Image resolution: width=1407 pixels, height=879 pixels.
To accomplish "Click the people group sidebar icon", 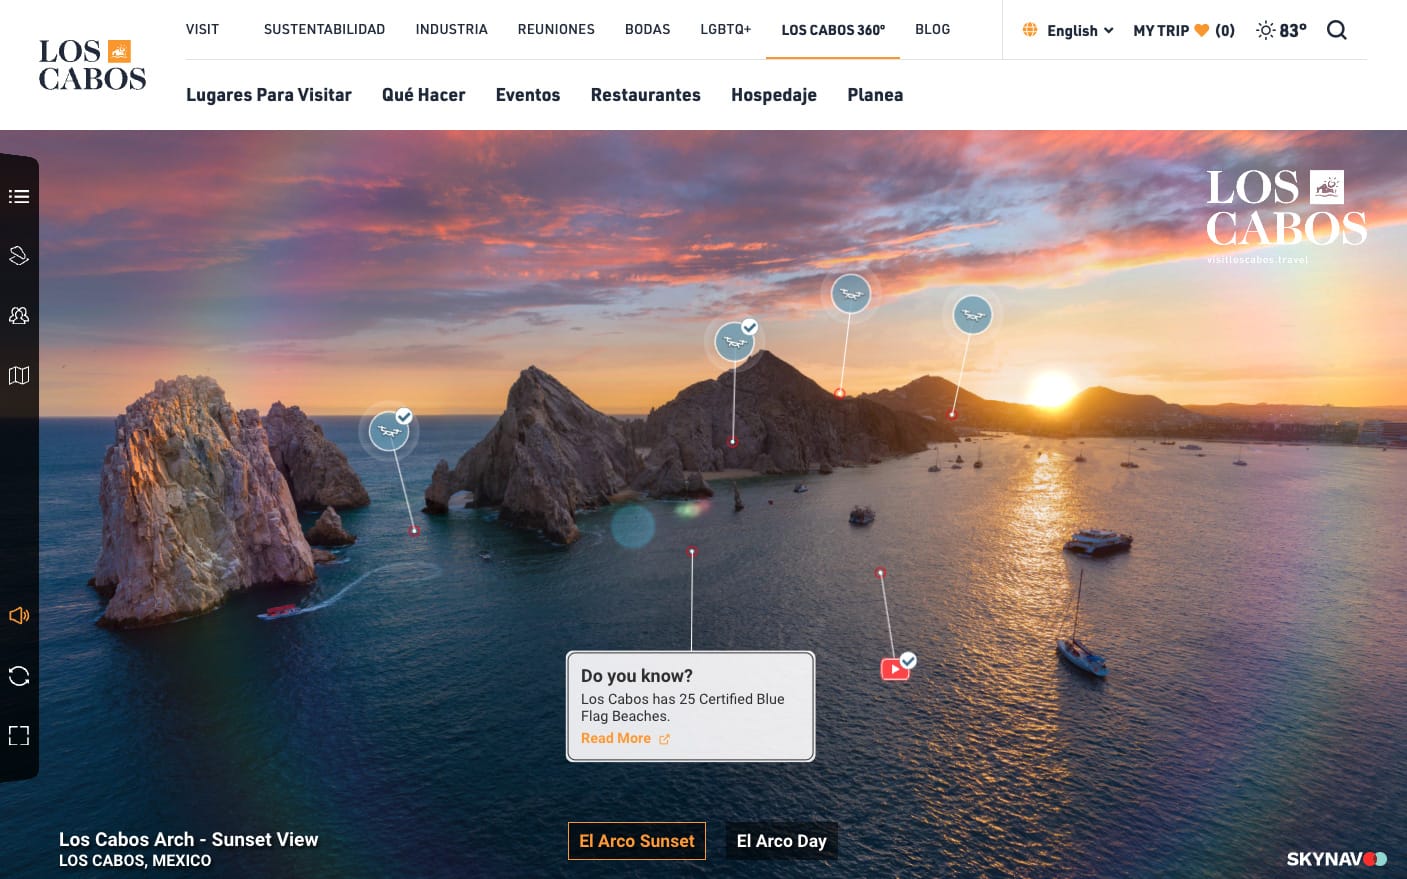I will click(x=19, y=316).
